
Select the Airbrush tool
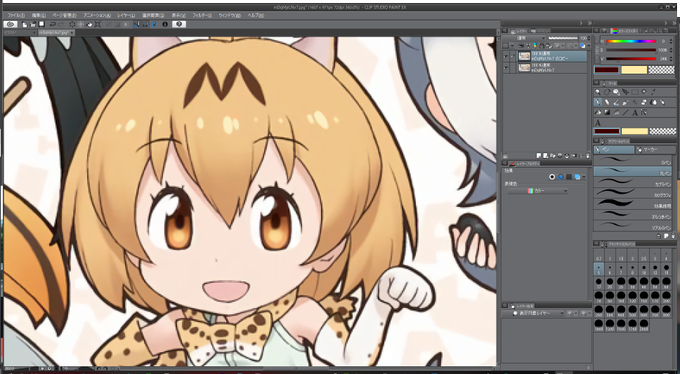click(x=625, y=102)
